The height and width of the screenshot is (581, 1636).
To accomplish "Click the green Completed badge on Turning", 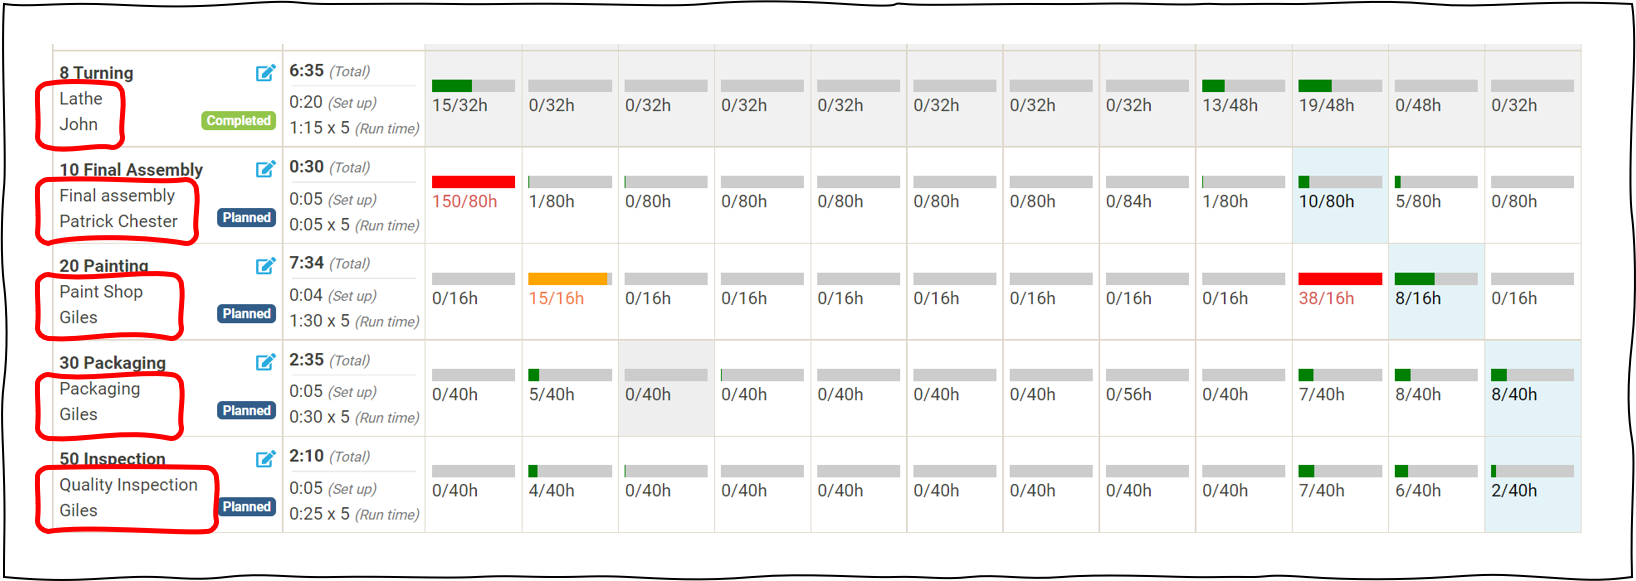I will [238, 120].
